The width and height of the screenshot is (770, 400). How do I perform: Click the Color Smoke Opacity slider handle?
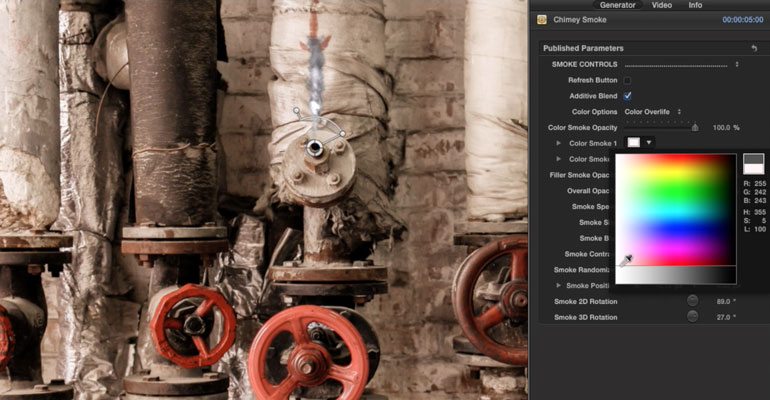pyautogui.click(x=695, y=128)
